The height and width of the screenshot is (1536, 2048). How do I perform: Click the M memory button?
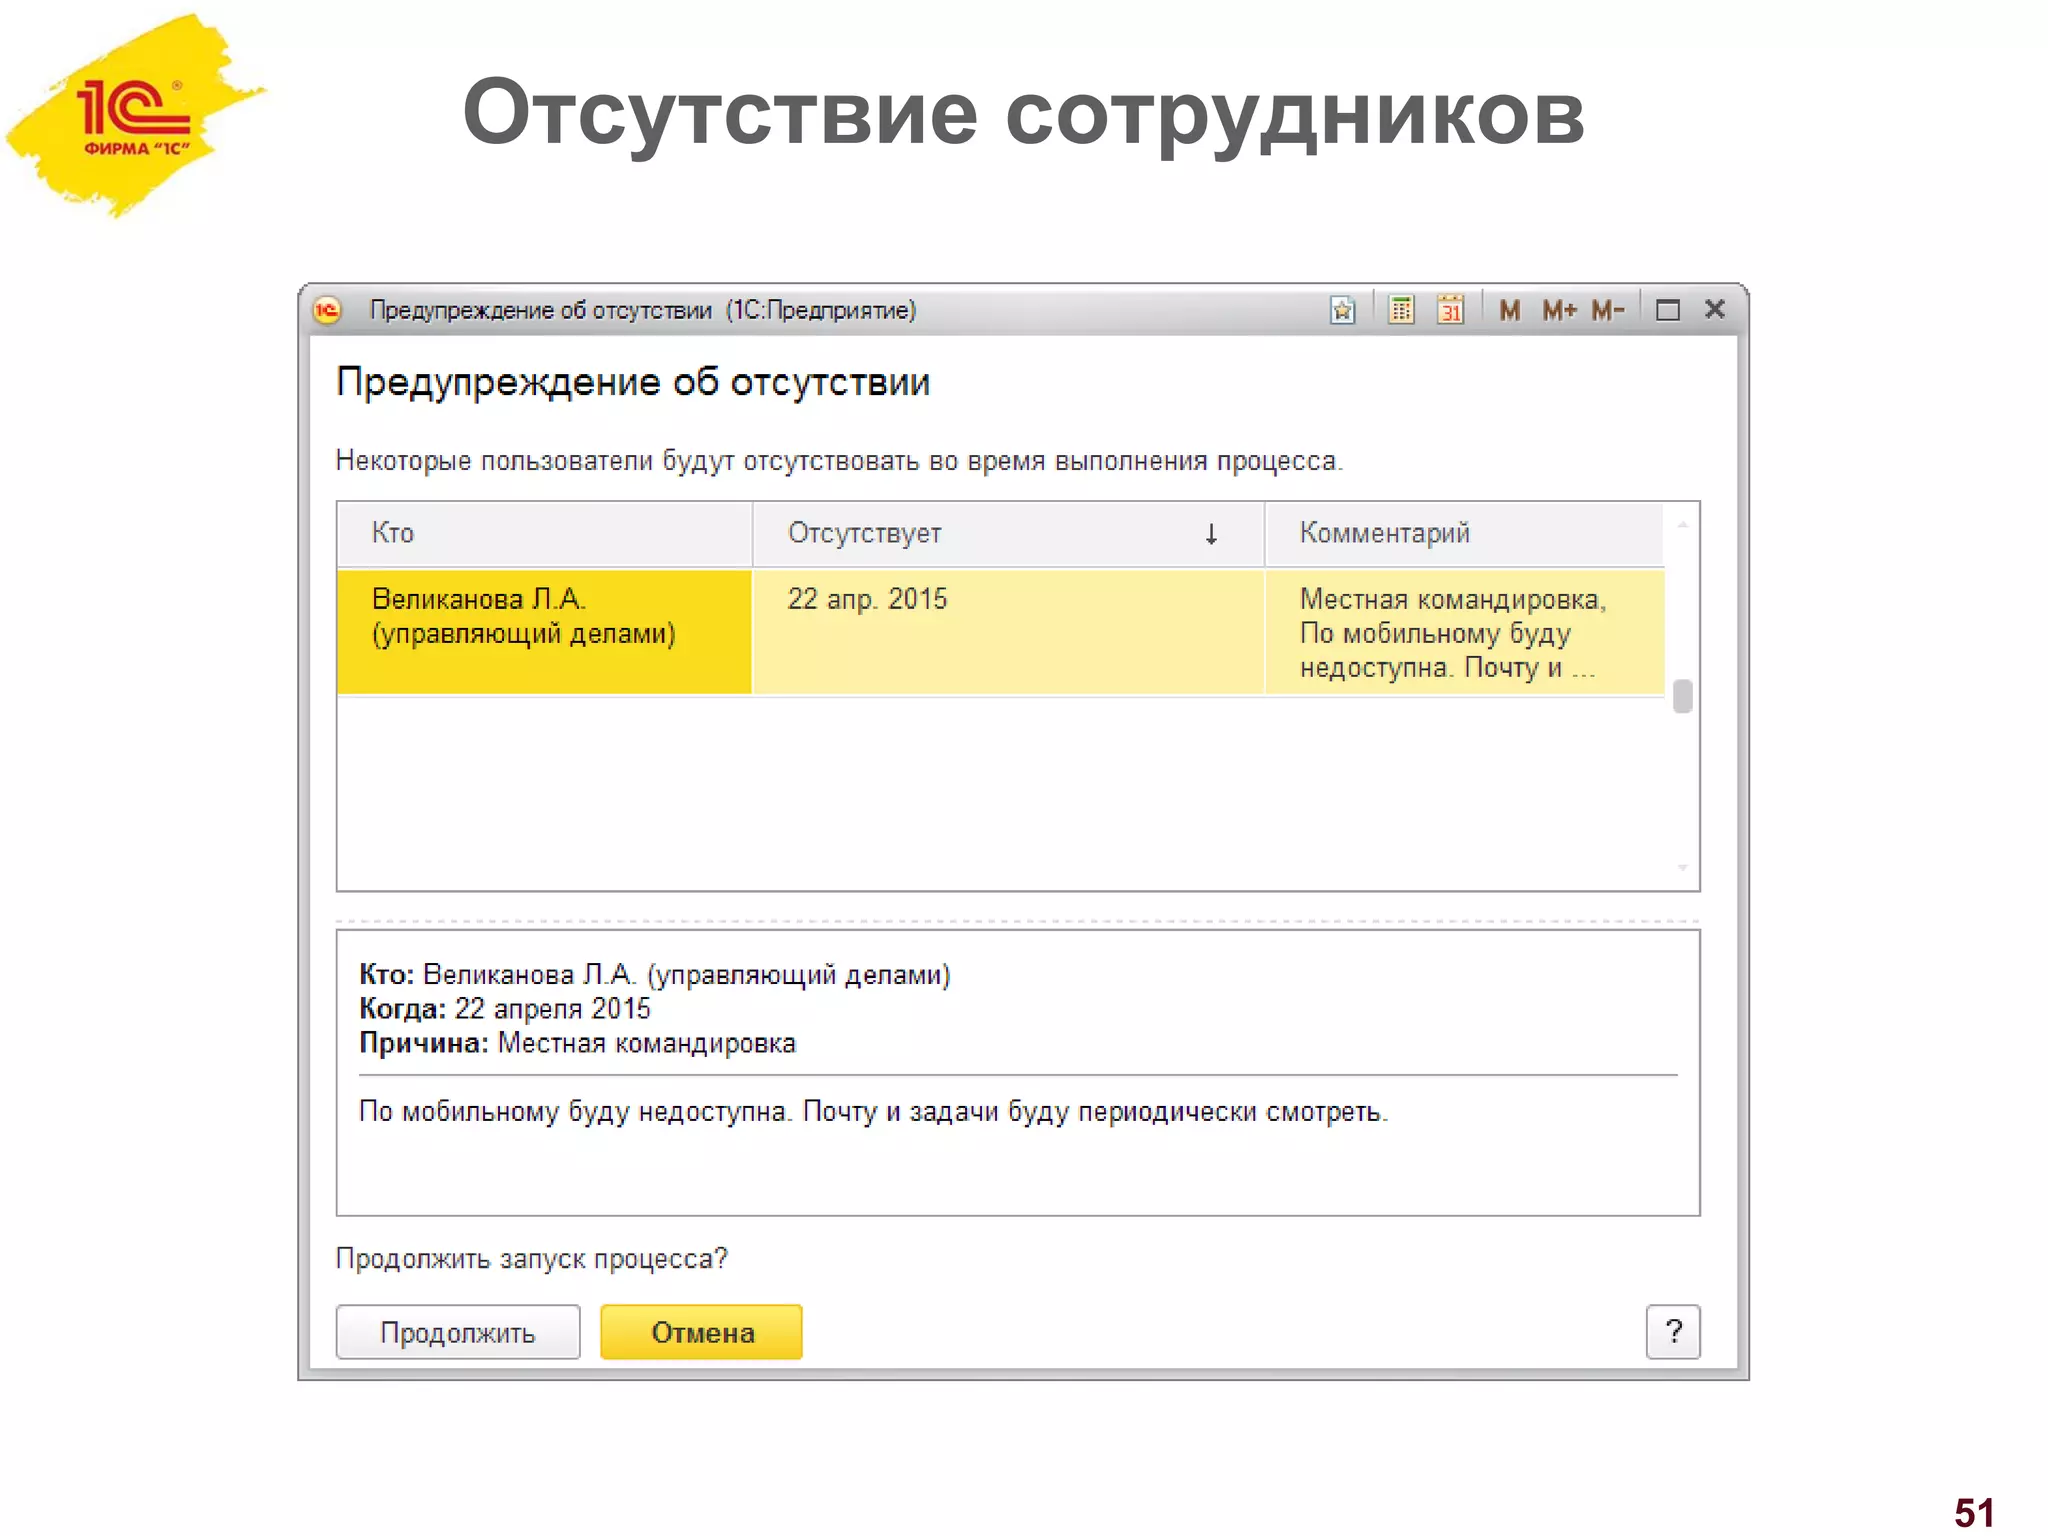tap(1510, 311)
